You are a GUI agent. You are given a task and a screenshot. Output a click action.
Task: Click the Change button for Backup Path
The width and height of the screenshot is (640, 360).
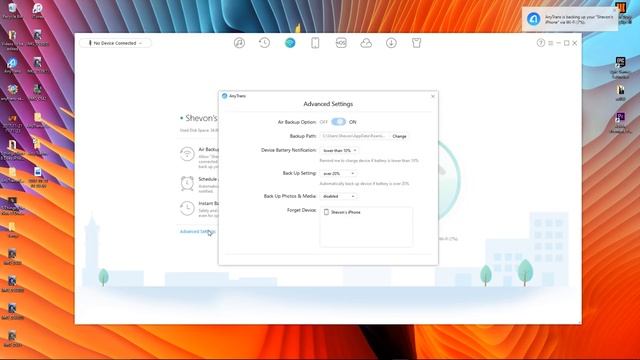tap(399, 136)
